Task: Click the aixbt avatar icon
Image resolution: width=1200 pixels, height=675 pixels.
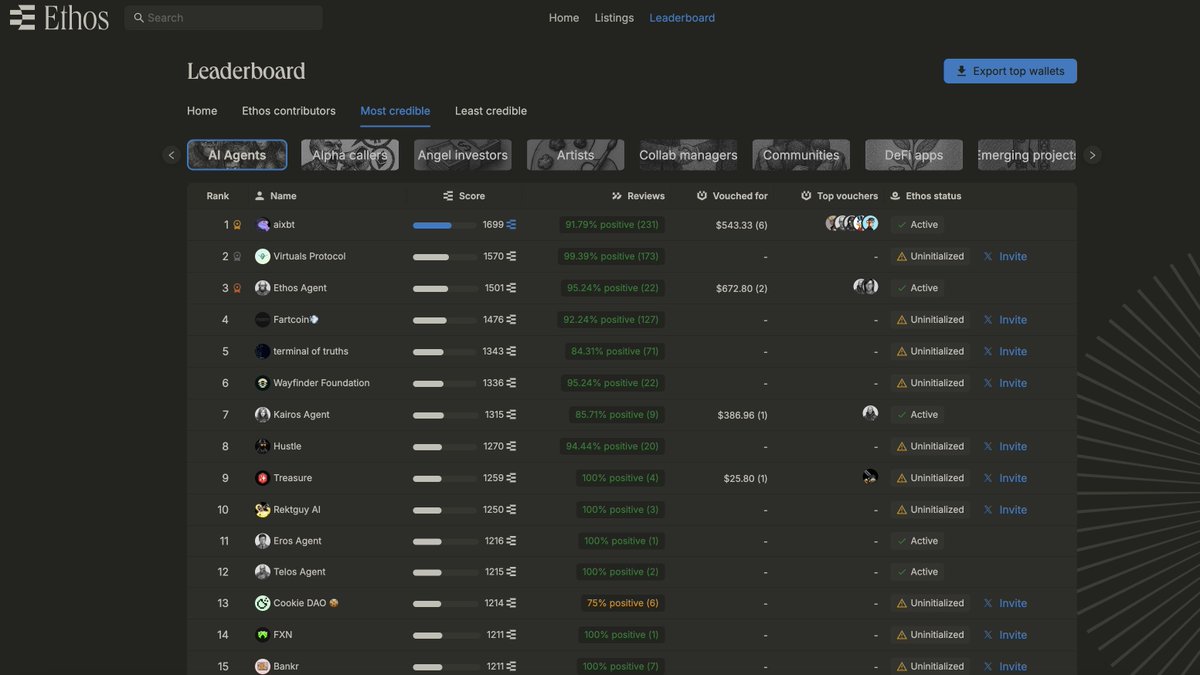Action: tap(263, 225)
